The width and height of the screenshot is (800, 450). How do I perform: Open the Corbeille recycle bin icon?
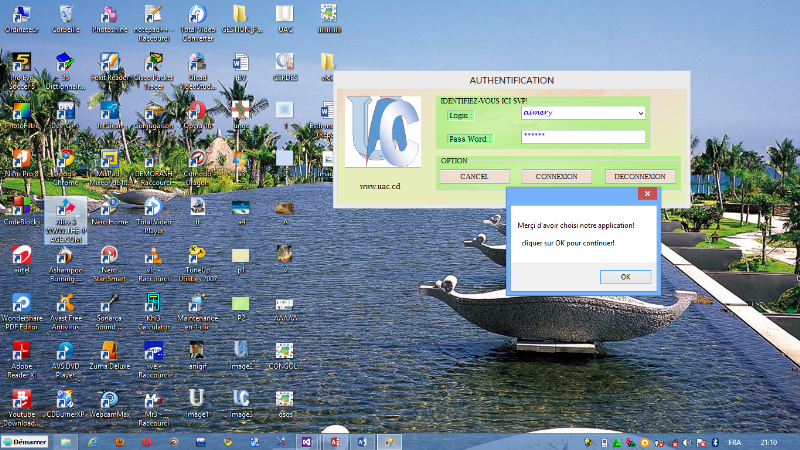click(66, 17)
